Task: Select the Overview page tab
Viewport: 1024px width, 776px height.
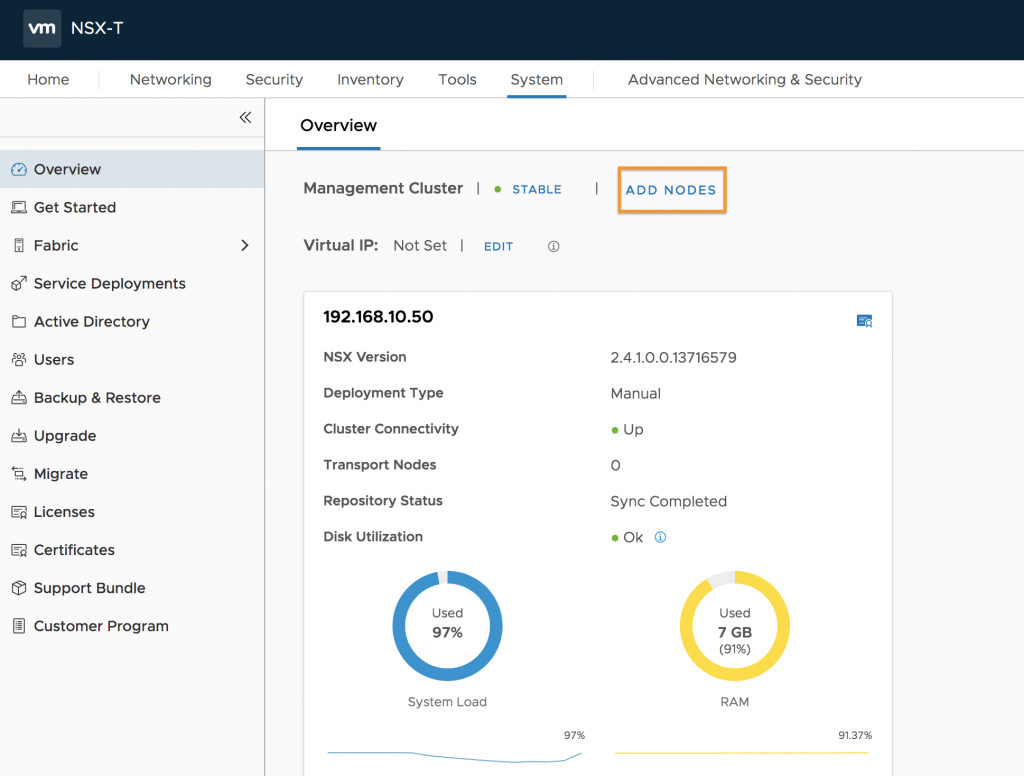Action: (338, 125)
